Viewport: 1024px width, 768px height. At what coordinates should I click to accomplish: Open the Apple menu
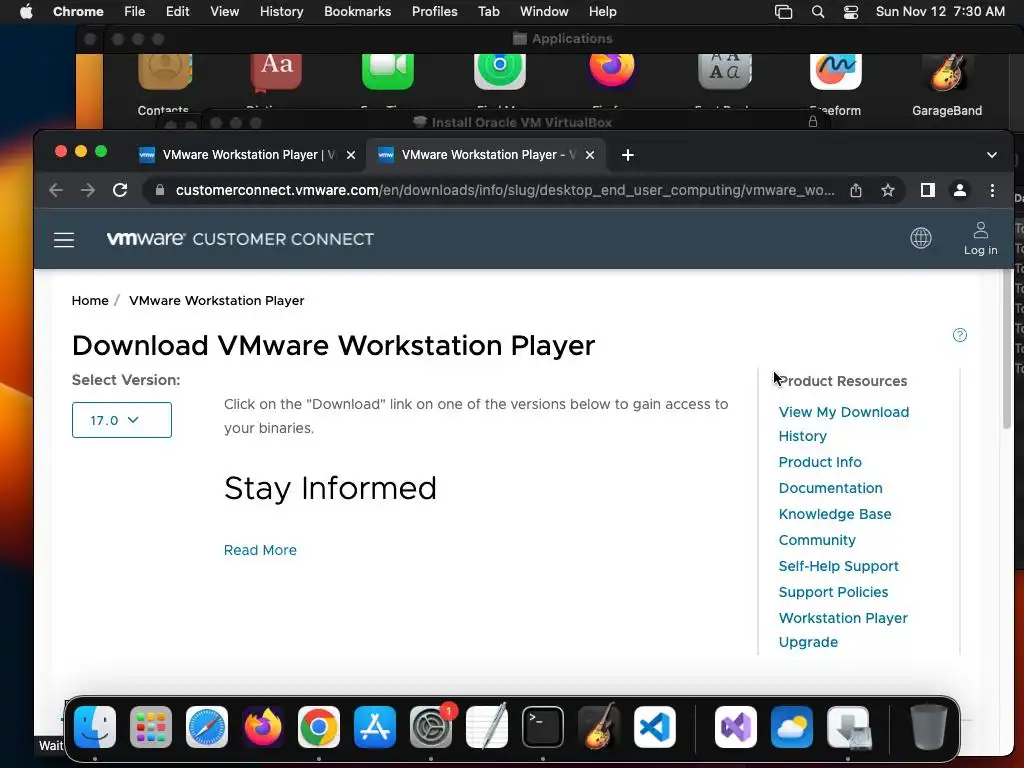(x=26, y=12)
